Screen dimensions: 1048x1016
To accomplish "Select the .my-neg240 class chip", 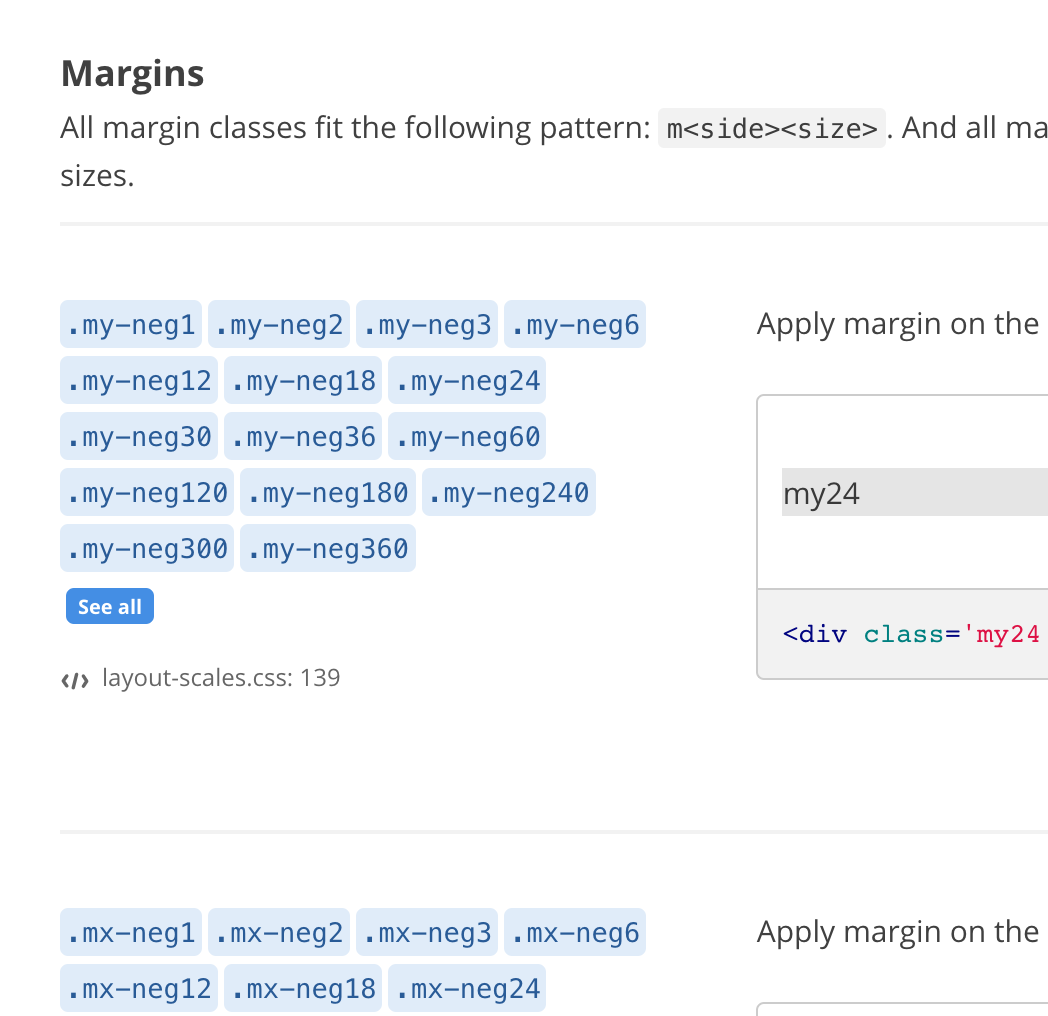I will point(508,491).
